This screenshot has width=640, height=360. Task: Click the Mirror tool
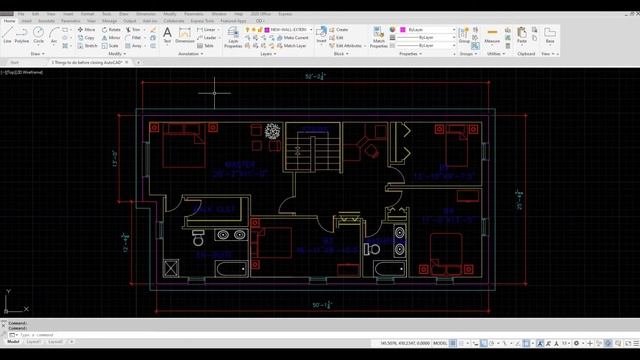(111, 38)
